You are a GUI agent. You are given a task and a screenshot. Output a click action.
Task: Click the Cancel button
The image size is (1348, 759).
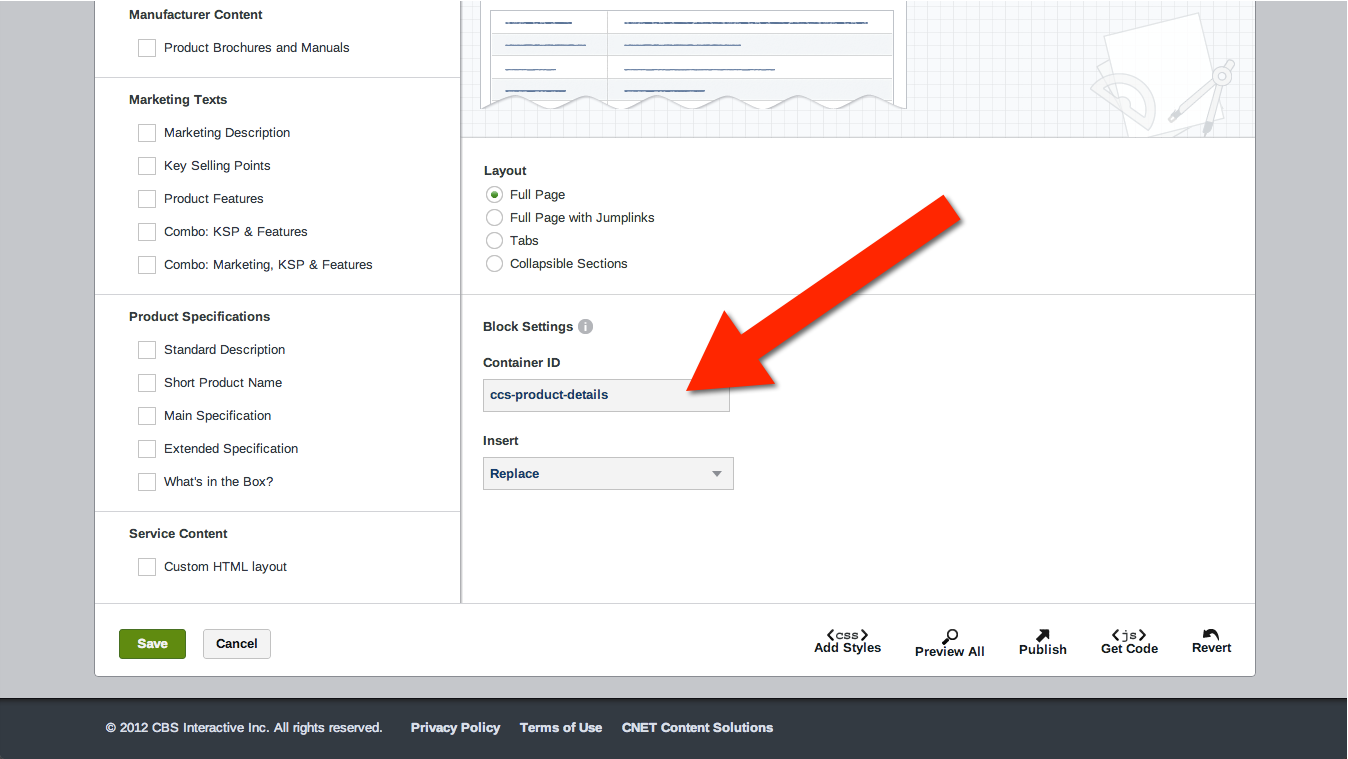click(237, 644)
